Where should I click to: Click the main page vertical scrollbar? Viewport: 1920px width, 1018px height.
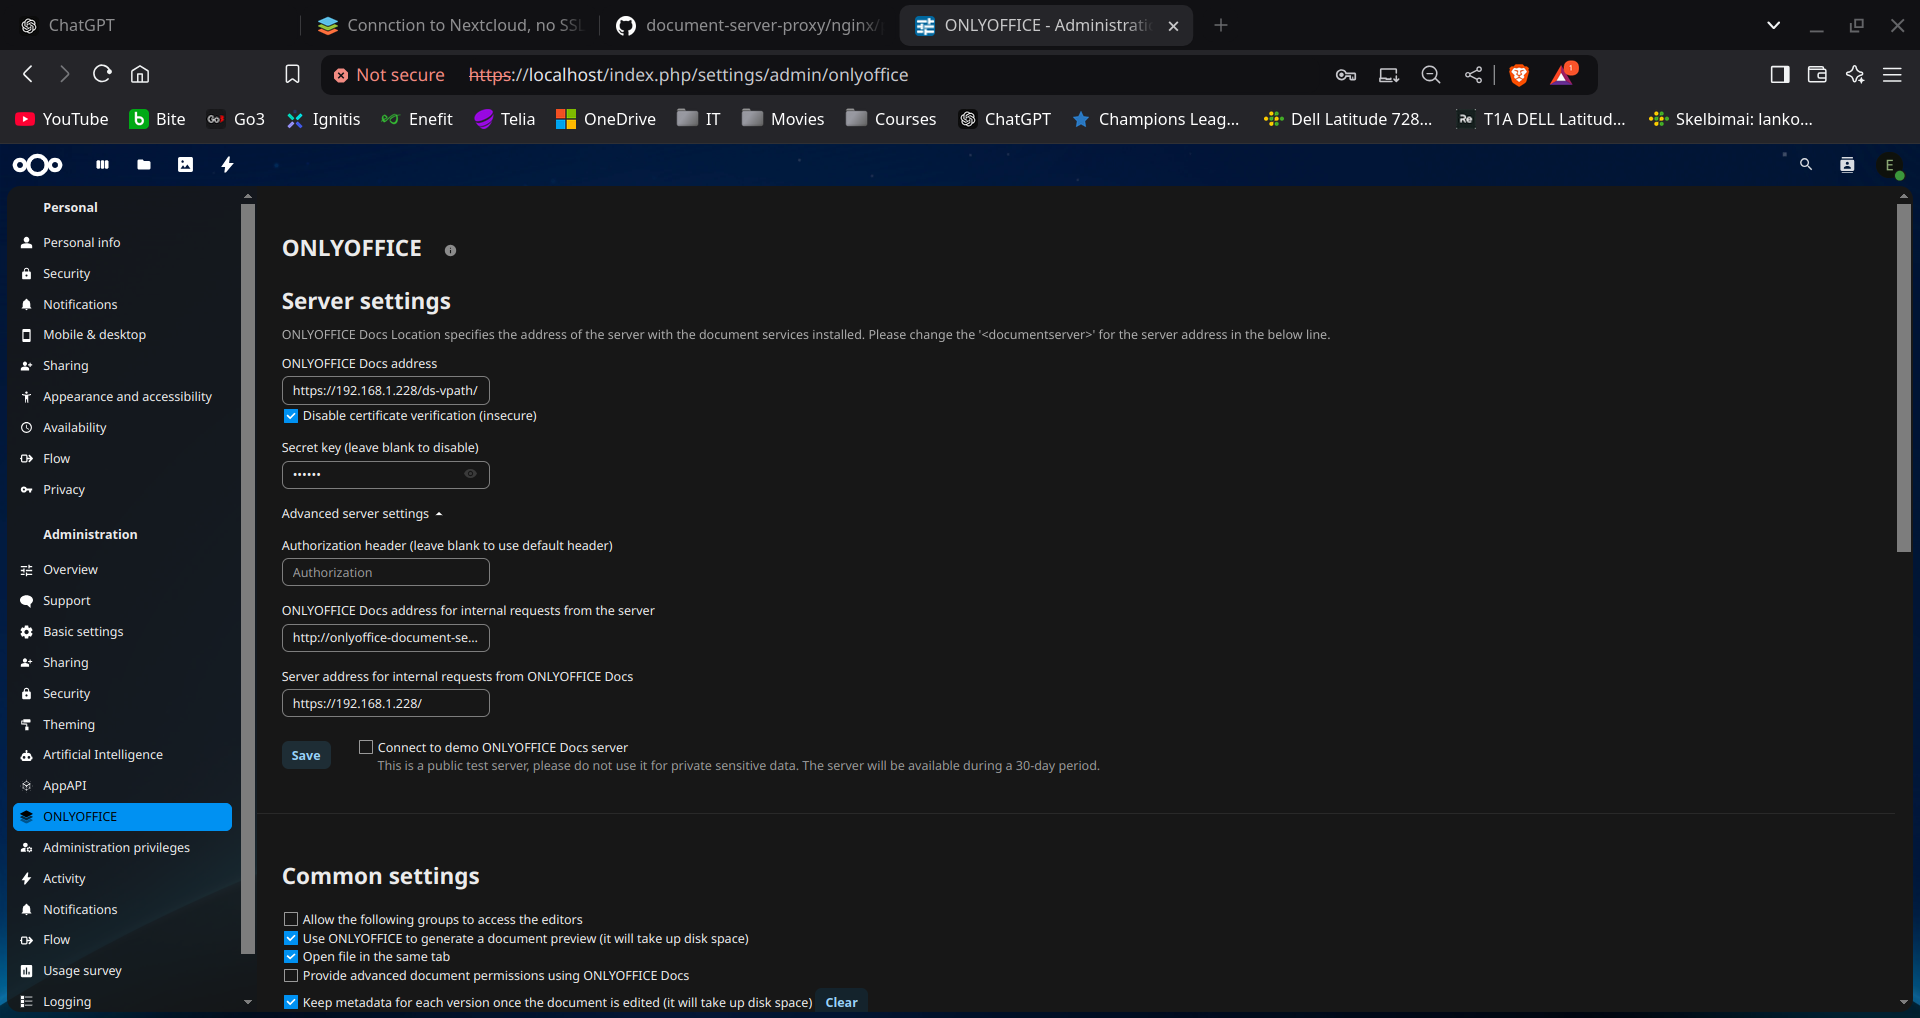click(x=1903, y=378)
